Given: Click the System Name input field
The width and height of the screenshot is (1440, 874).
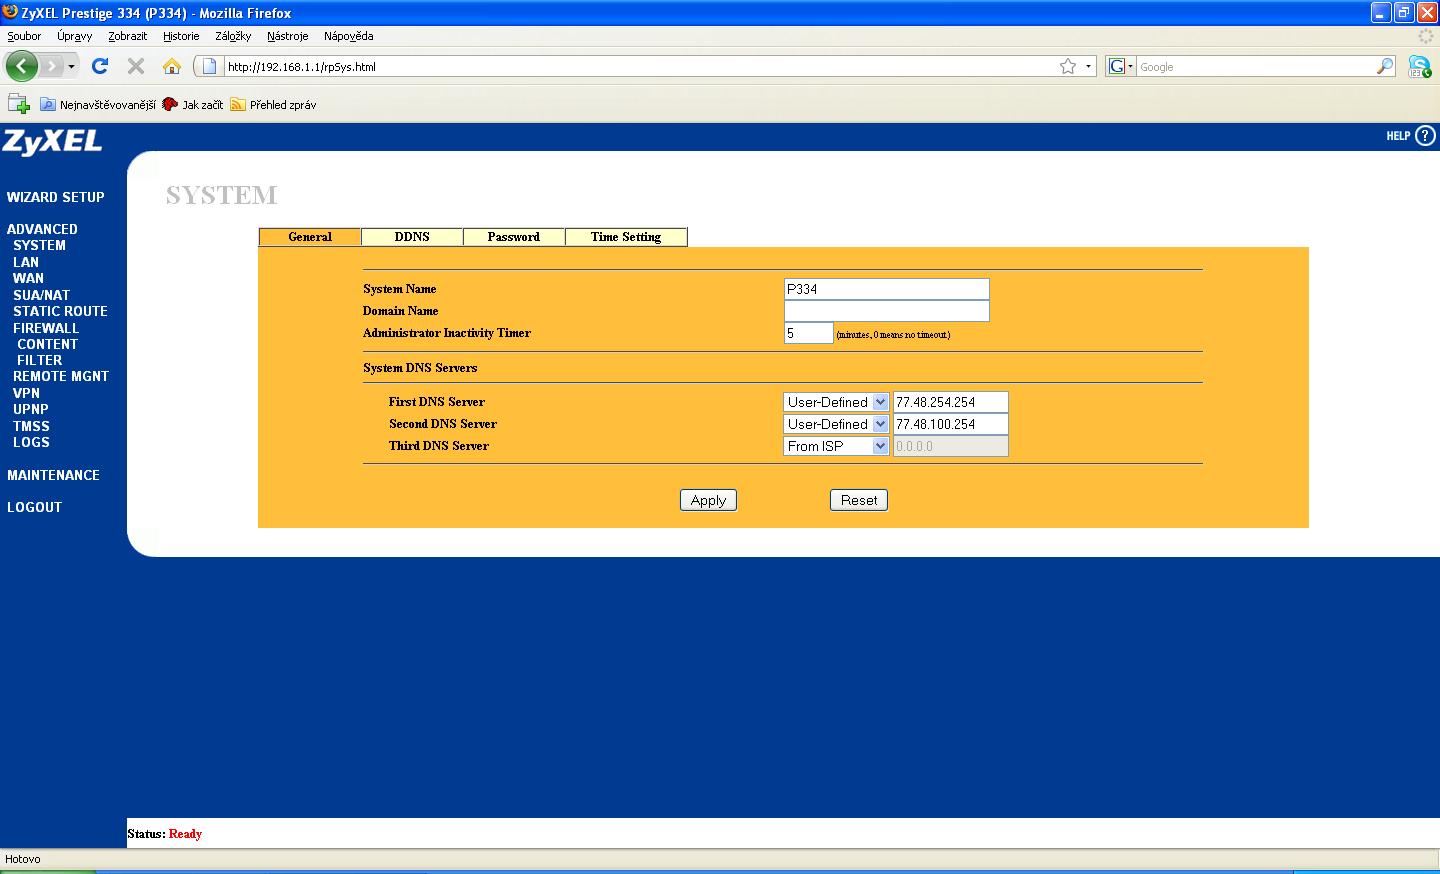Looking at the screenshot, I should (x=887, y=289).
